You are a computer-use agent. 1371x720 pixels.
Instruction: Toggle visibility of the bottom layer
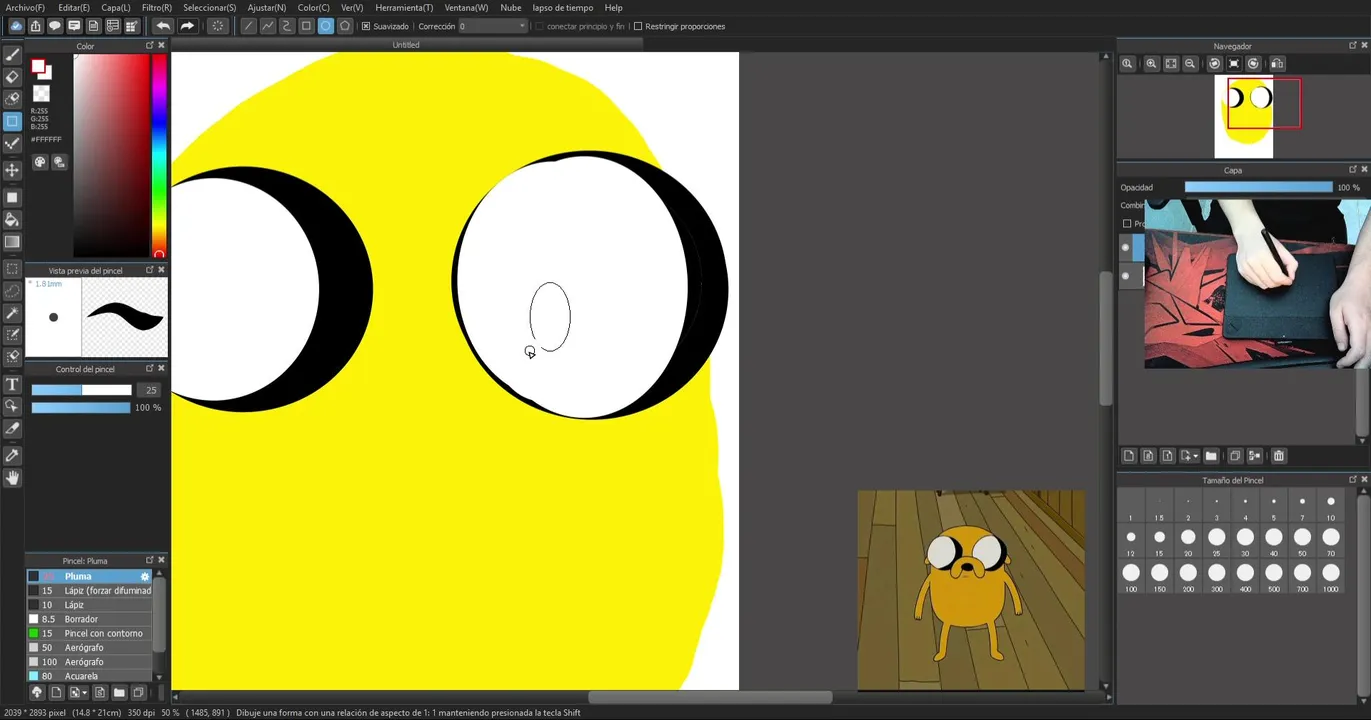(x=1126, y=275)
